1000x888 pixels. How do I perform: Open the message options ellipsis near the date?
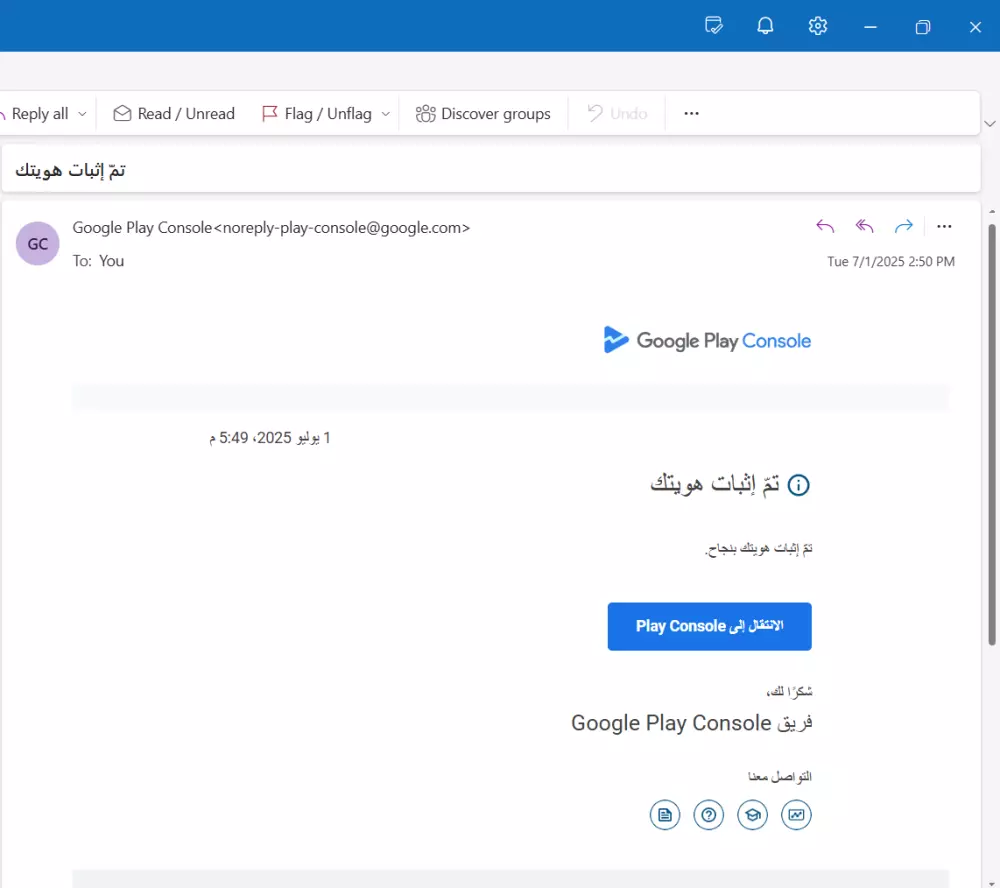(944, 227)
